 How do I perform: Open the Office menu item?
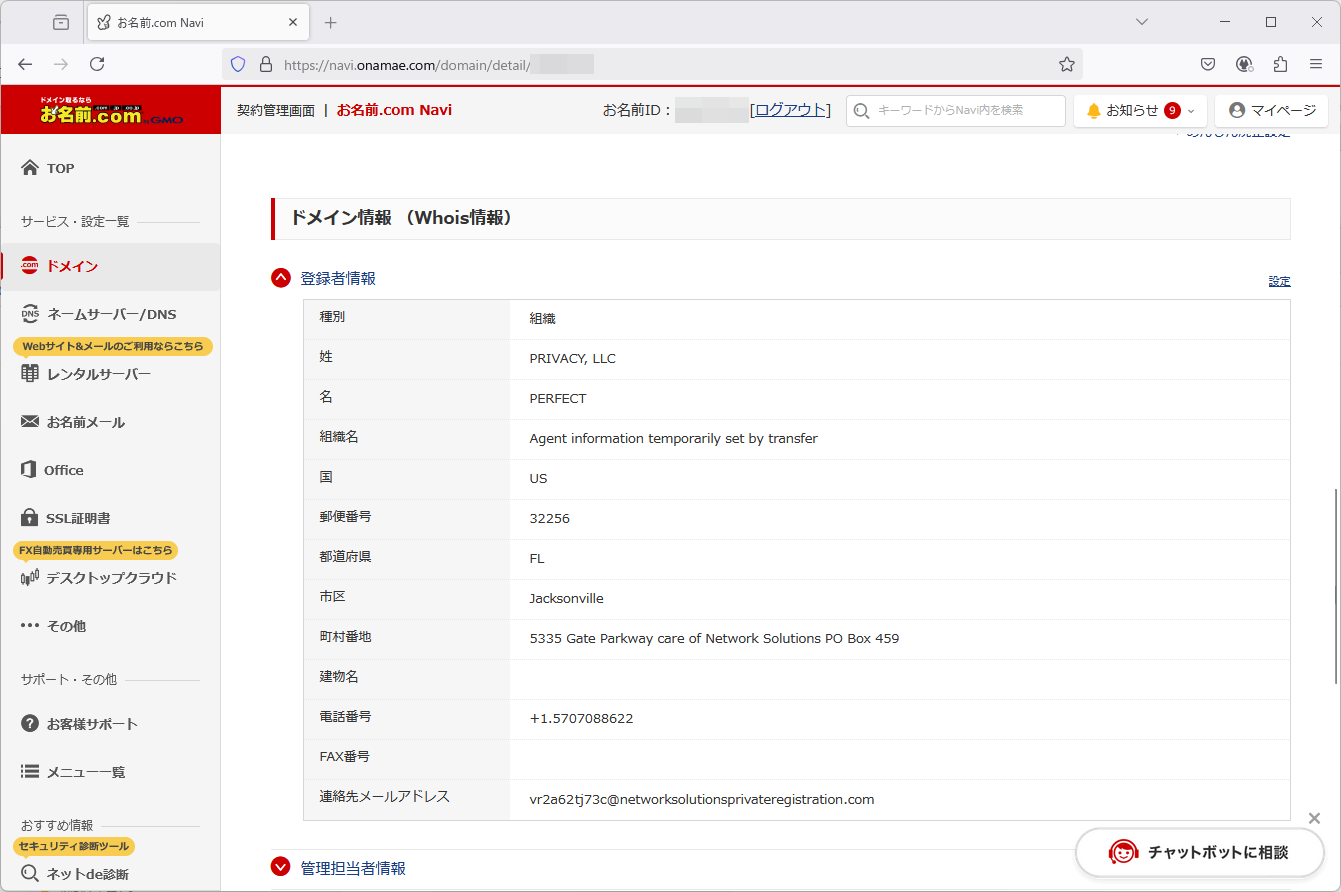63,470
